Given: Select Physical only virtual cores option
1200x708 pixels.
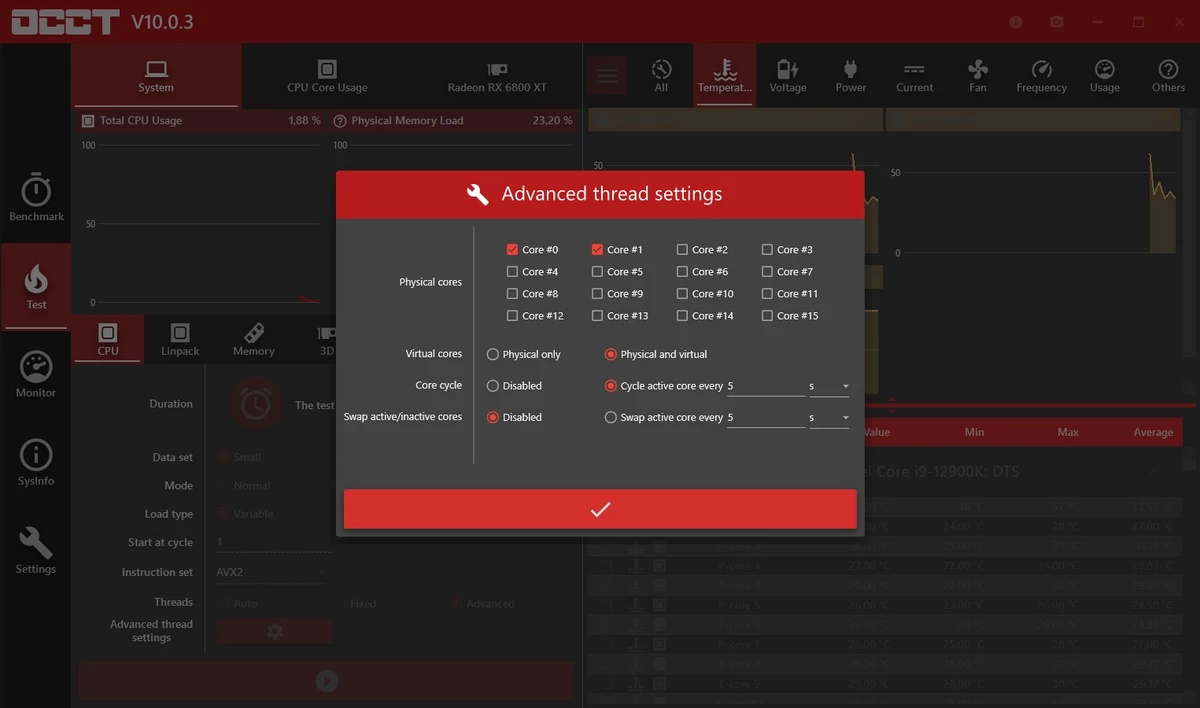Looking at the screenshot, I should [x=493, y=354].
